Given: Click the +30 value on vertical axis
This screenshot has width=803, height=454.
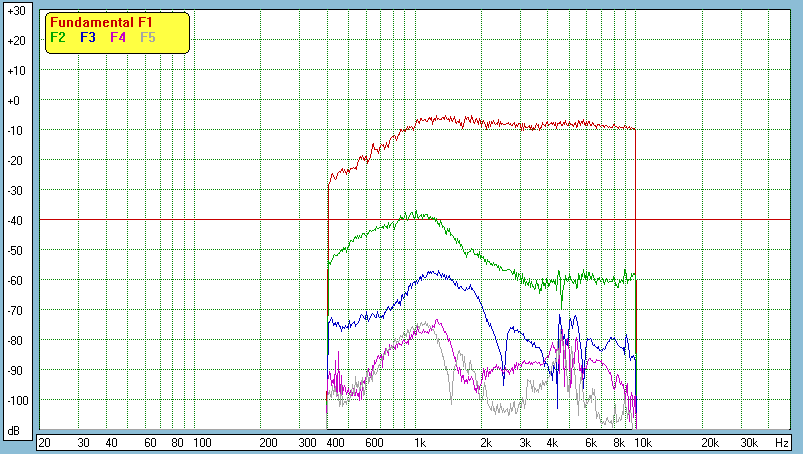Looking at the screenshot, I should coord(15,11).
